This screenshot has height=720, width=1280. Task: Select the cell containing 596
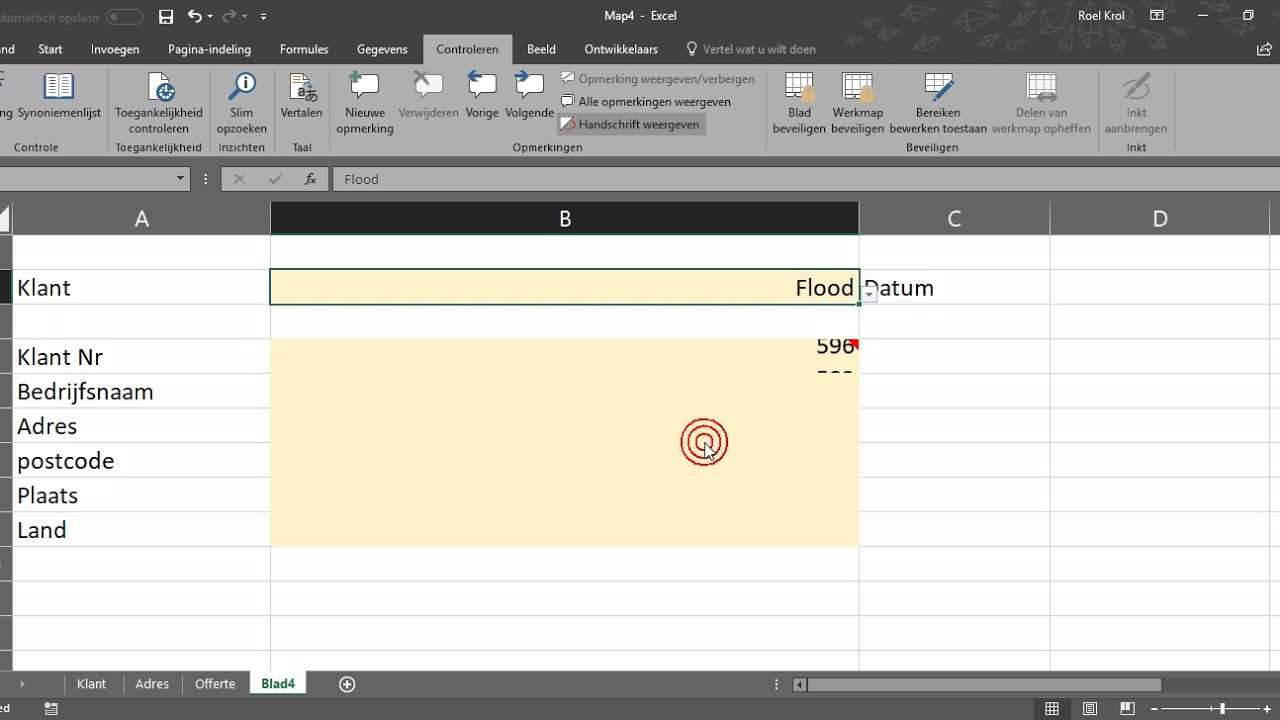pos(565,356)
